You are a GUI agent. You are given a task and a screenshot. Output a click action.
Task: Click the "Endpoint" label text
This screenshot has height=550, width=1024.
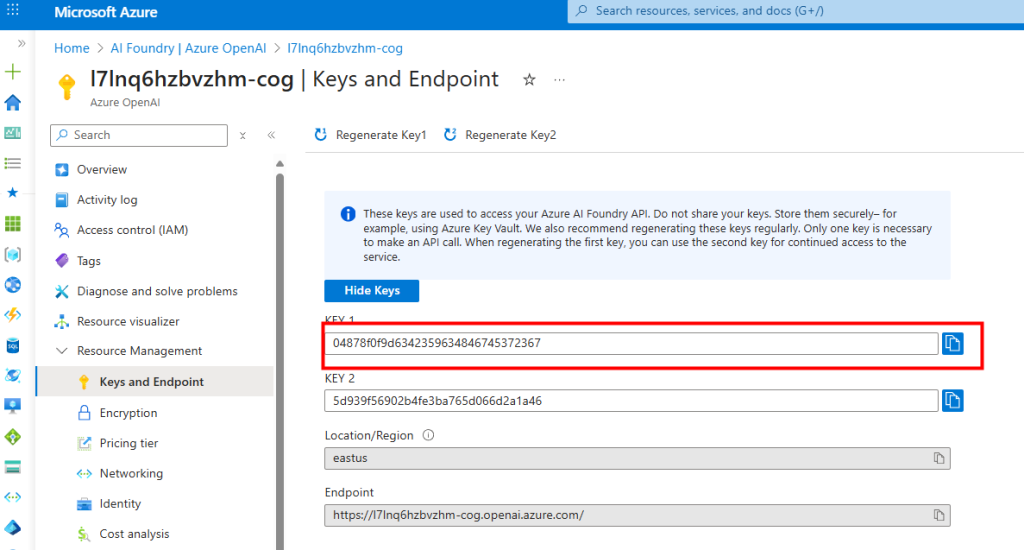click(349, 493)
